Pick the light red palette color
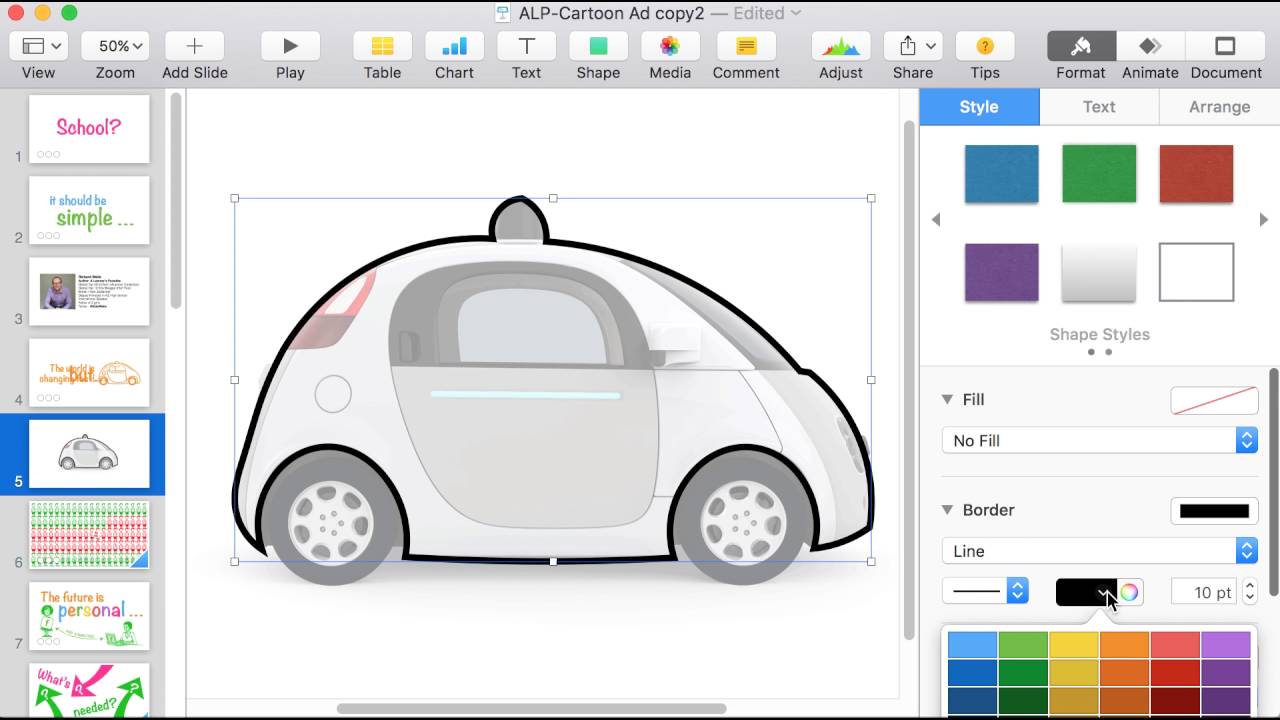 tap(1175, 645)
